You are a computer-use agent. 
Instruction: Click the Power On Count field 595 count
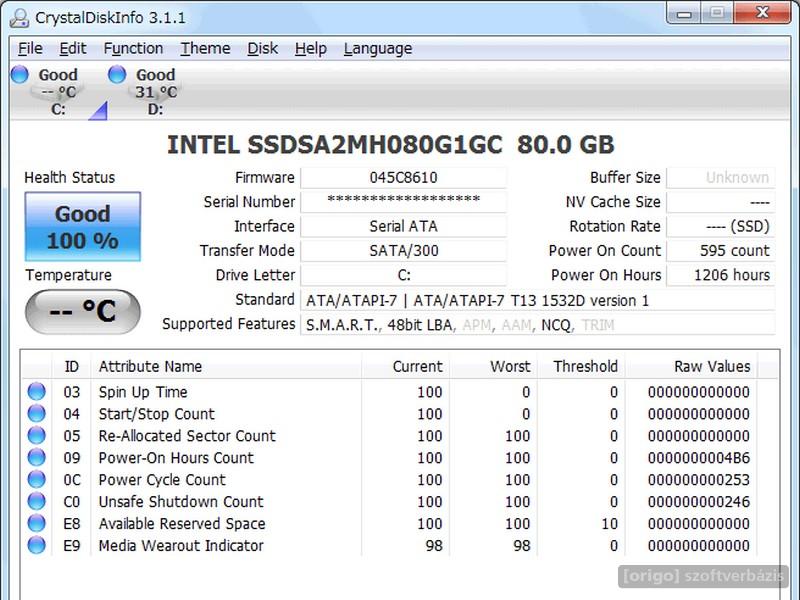point(720,251)
